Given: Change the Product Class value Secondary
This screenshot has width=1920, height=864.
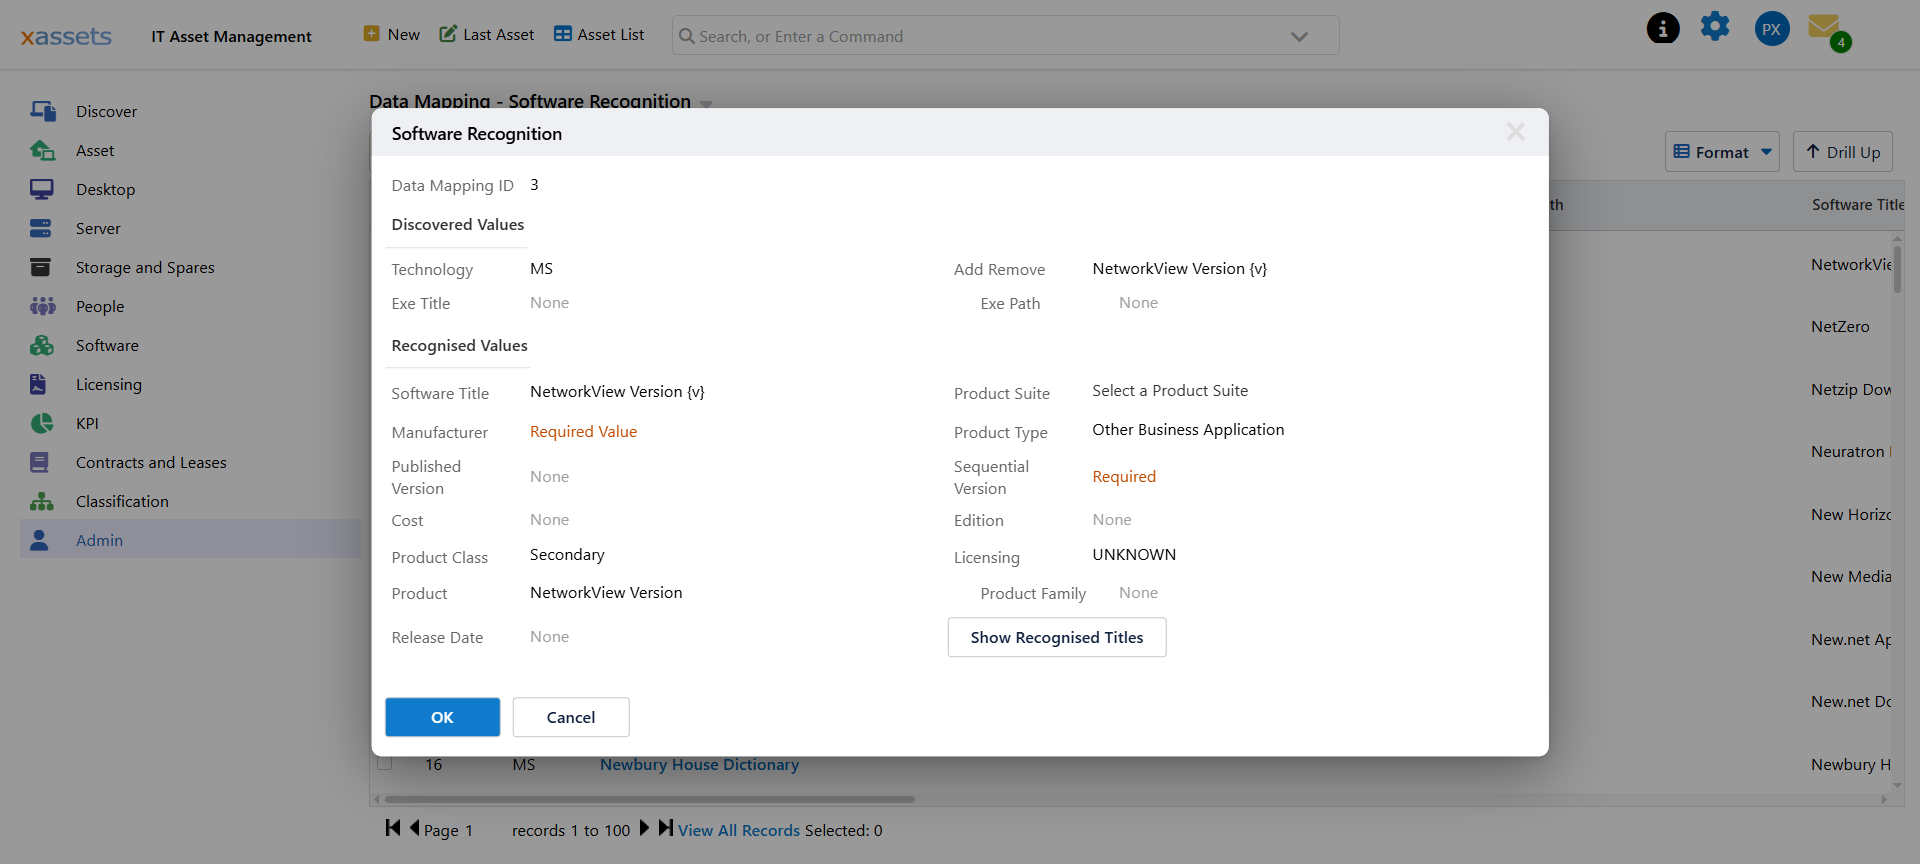Looking at the screenshot, I should pyautogui.click(x=567, y=555).
